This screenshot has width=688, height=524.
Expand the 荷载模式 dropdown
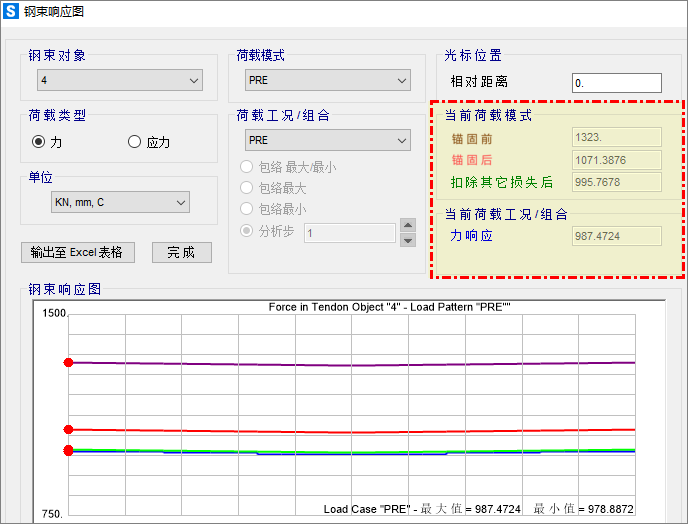click(327, 80)
